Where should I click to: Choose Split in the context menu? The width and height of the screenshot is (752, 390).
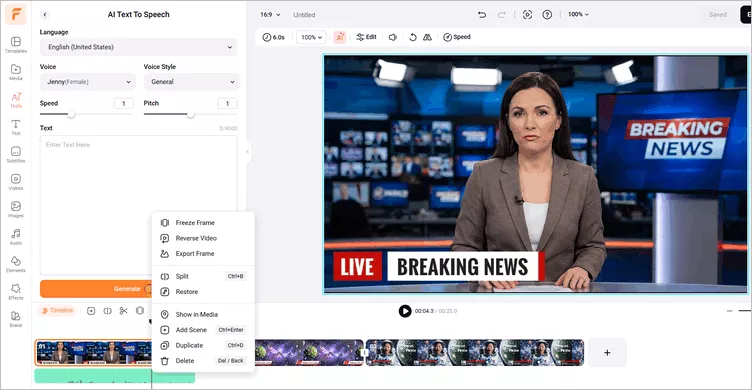[x=203, y=276]
